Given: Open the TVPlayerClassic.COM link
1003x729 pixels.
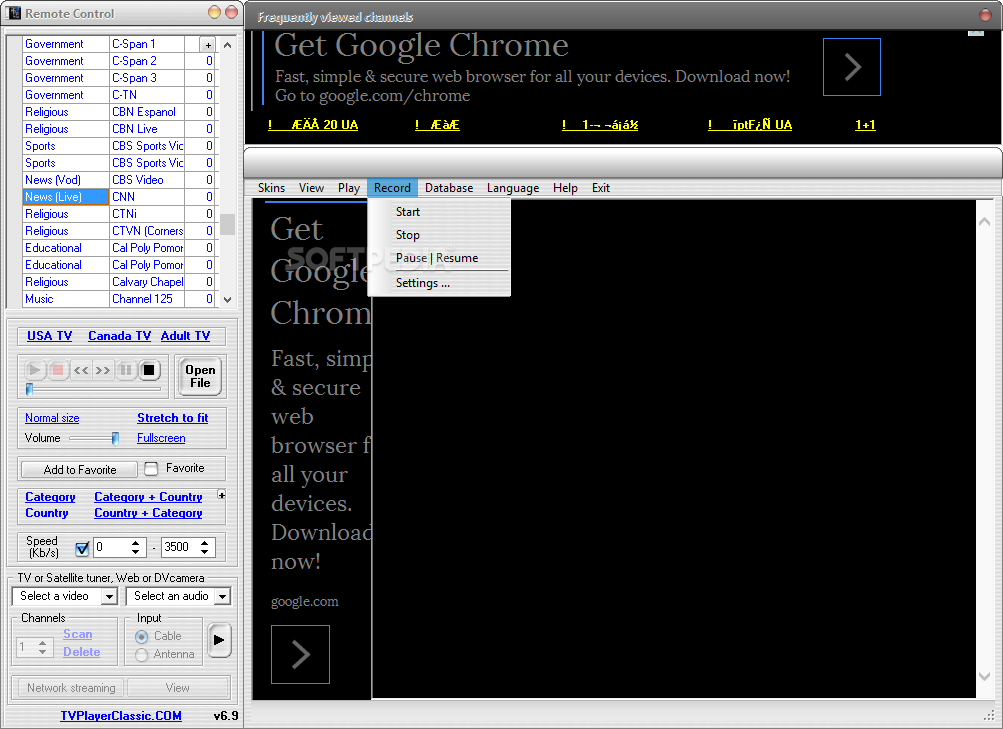Looking at the screenshot, I should click(121, 716).
